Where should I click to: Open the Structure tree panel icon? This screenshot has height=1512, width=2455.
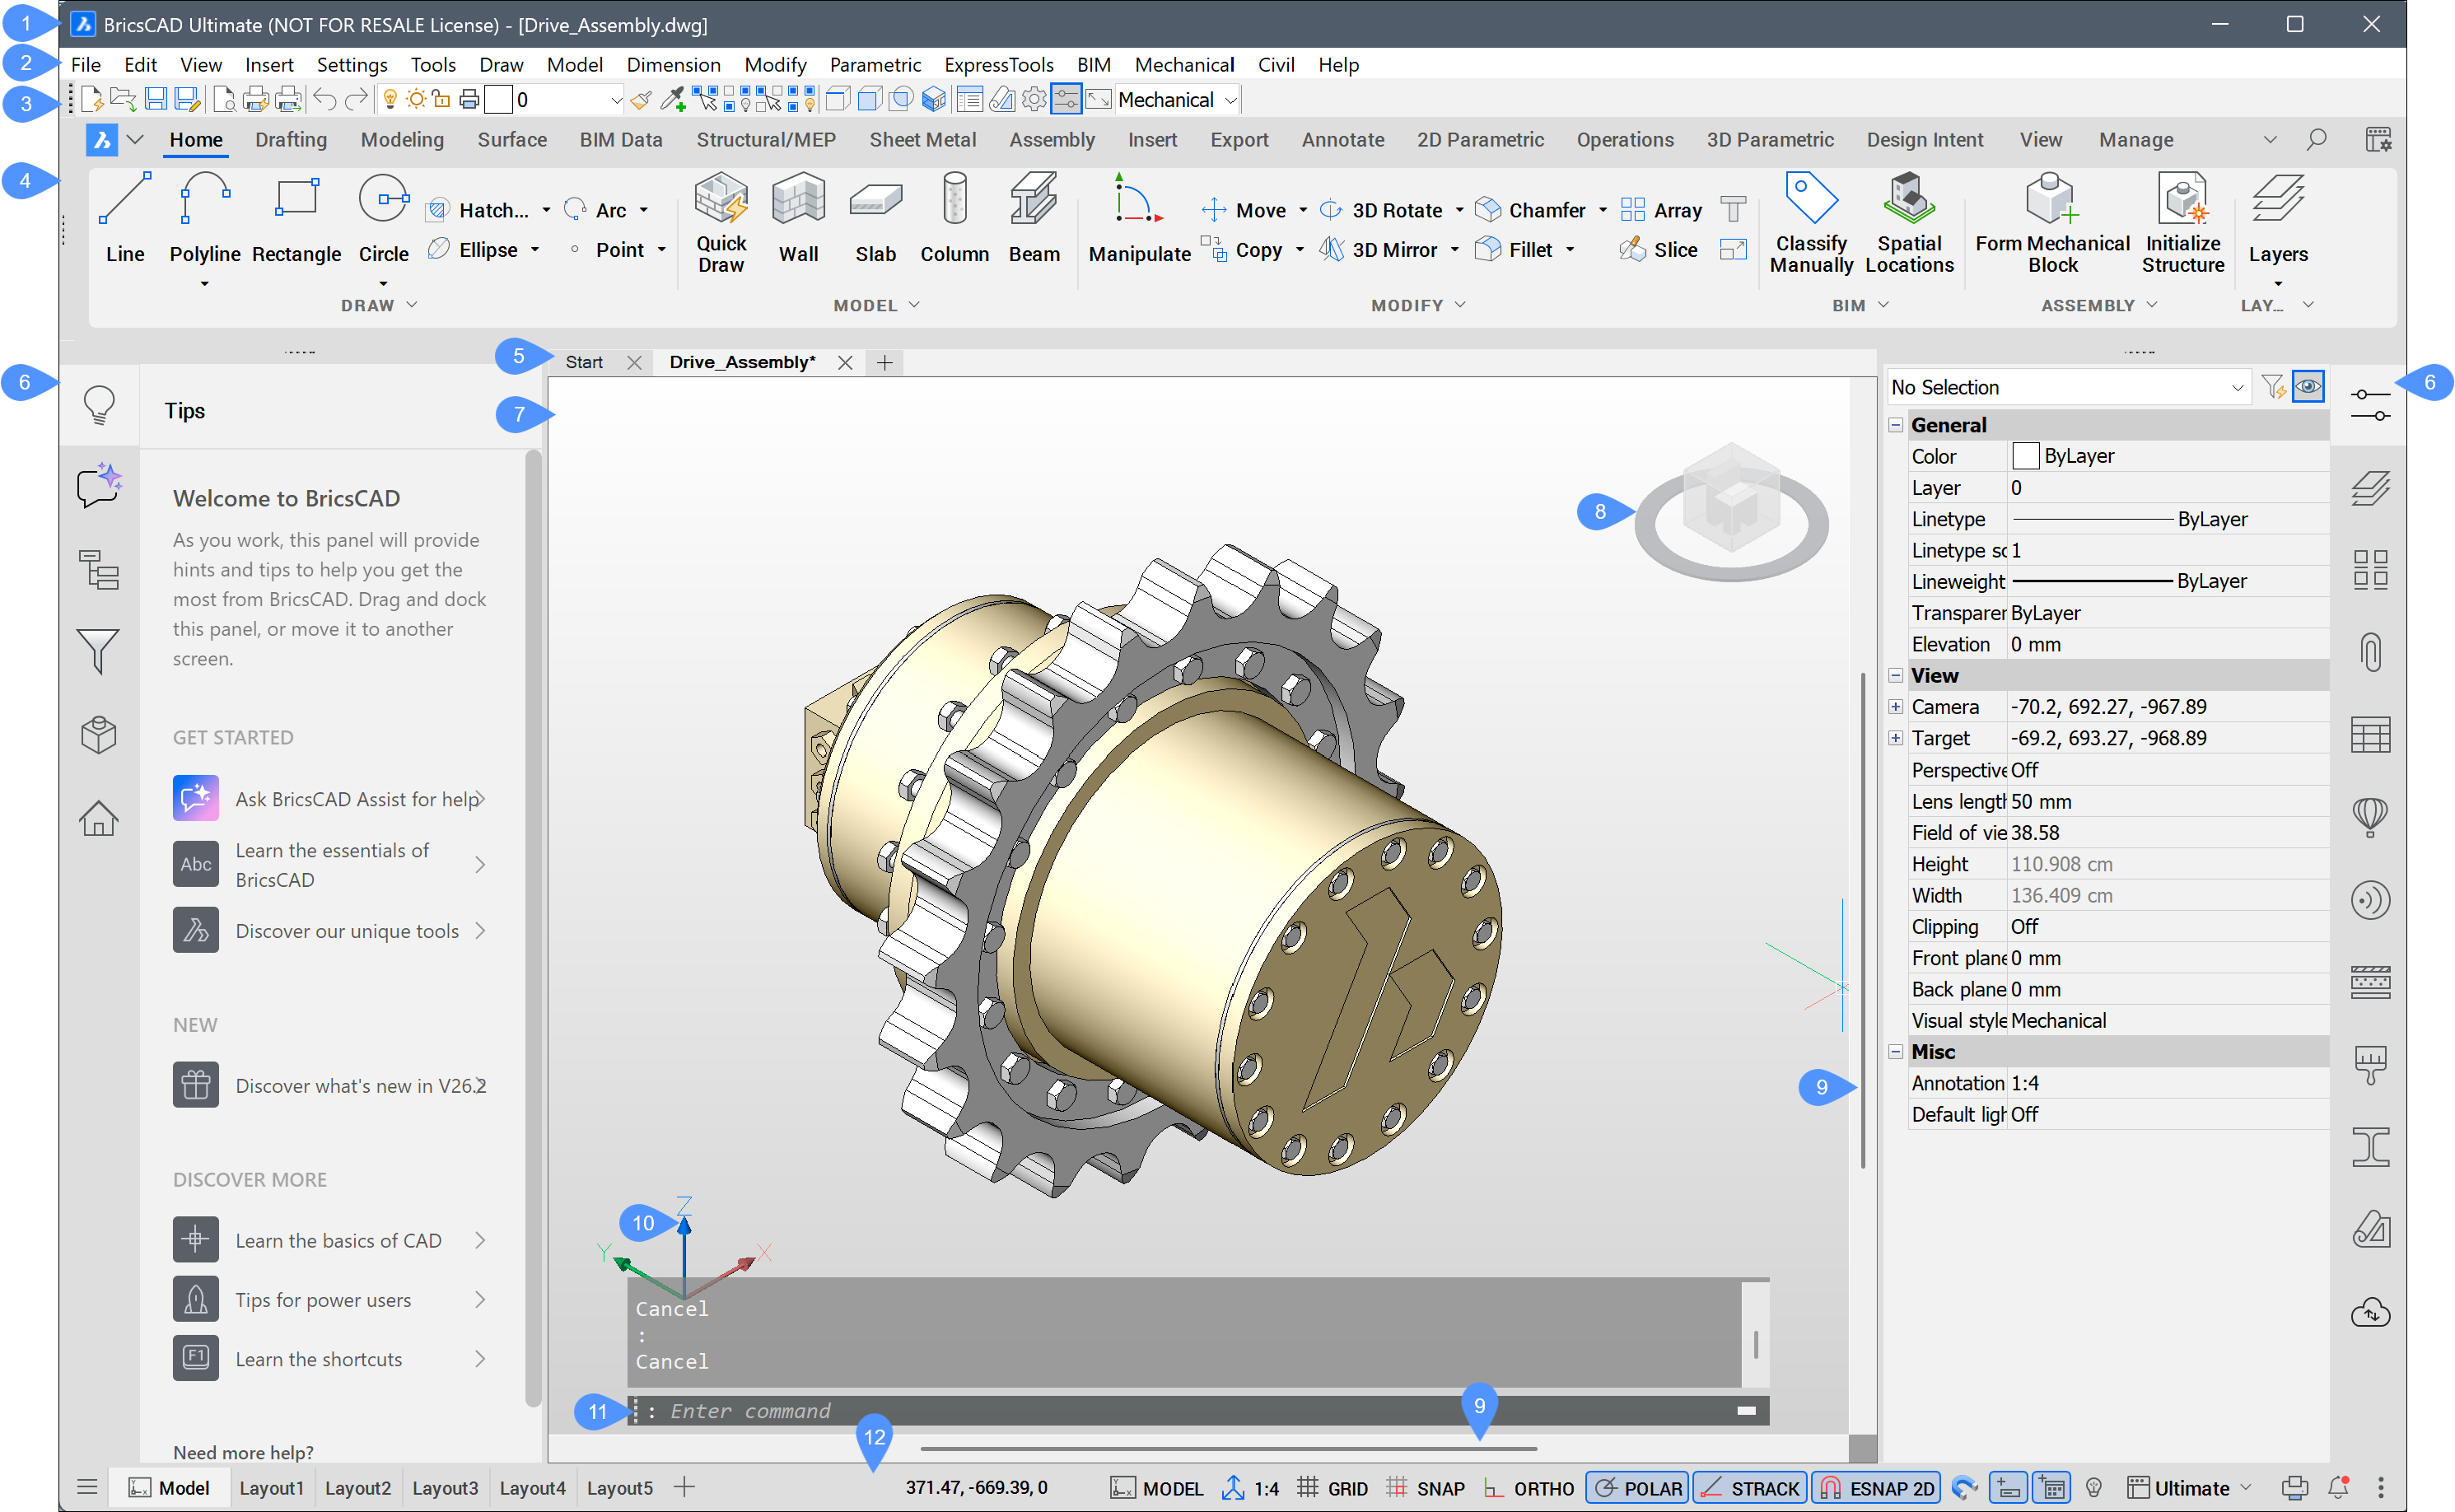pyautogui.click(x=99, y=569)
